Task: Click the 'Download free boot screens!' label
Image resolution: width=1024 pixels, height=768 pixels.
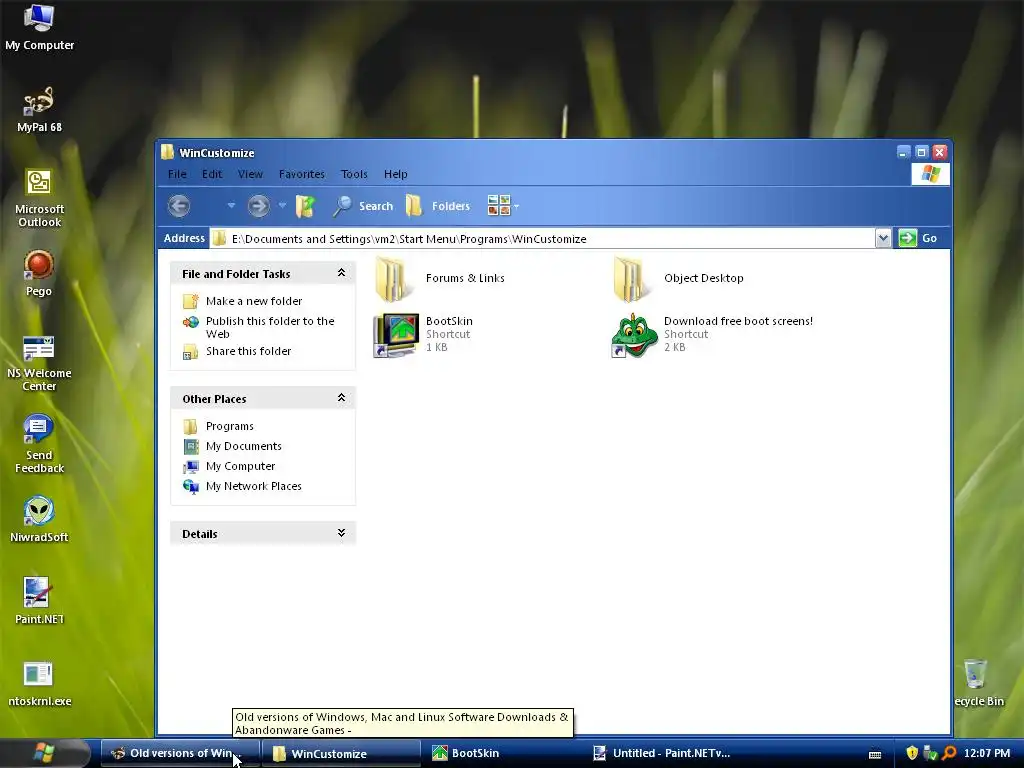Action: (738, 321)
